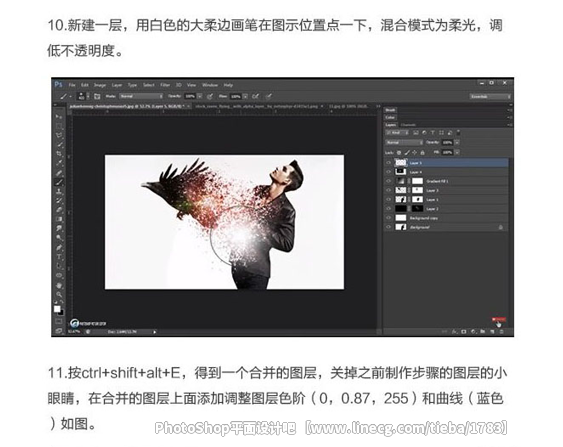Hide the top selected Layer 5
563x447 pixels.
[388, 163]
